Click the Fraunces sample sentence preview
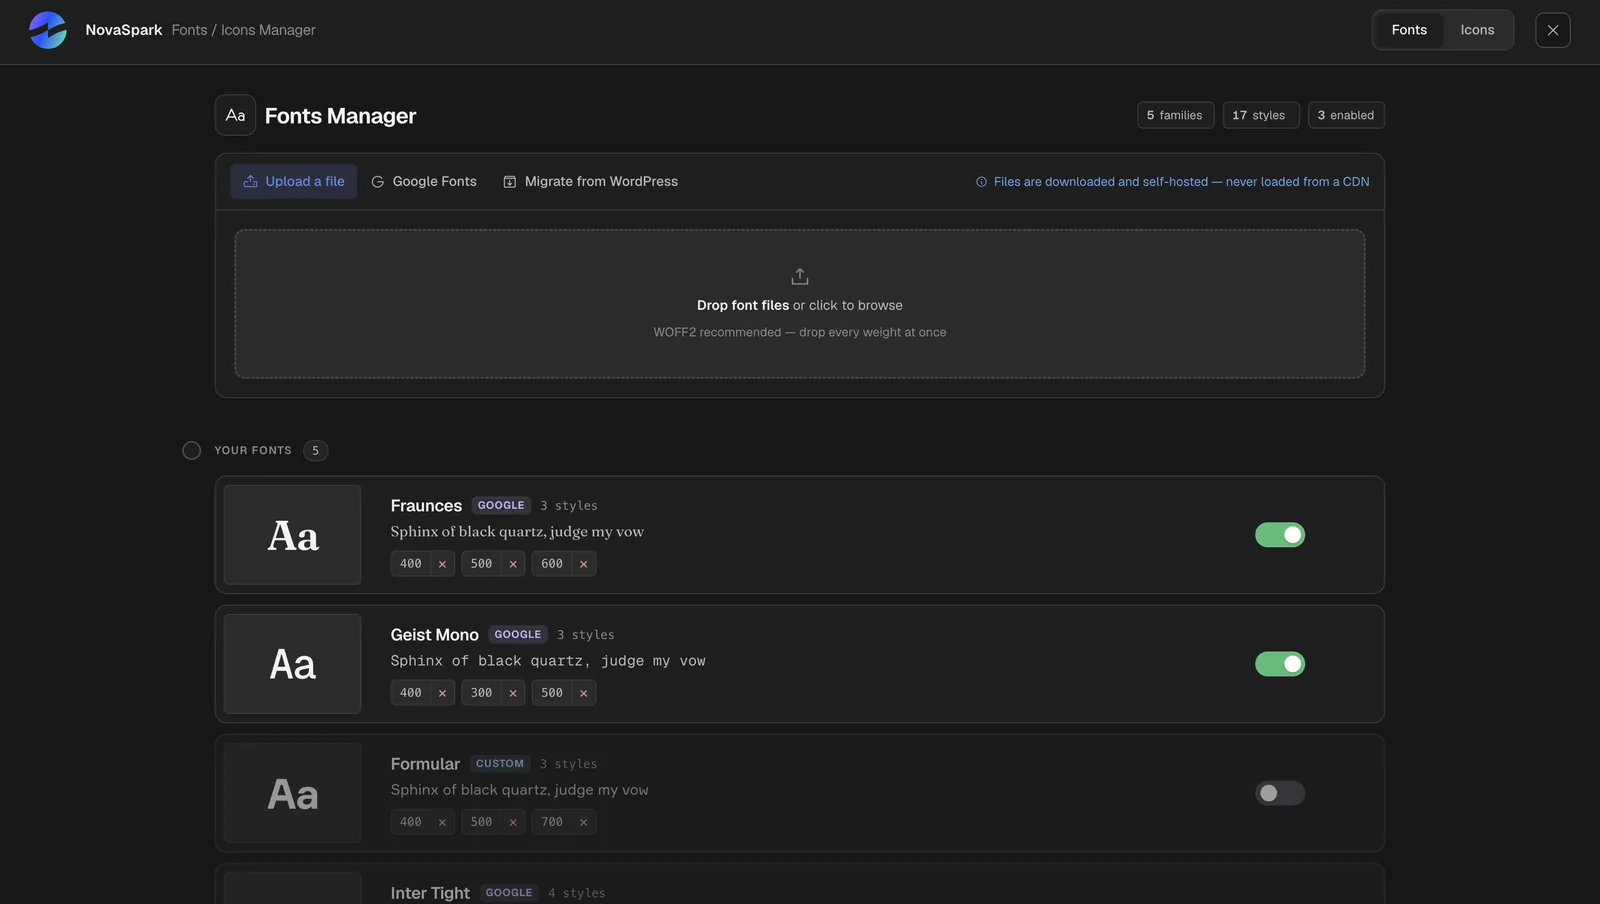Image resolution: width=1600 pixels, height=904 pixels. [517, 532]
